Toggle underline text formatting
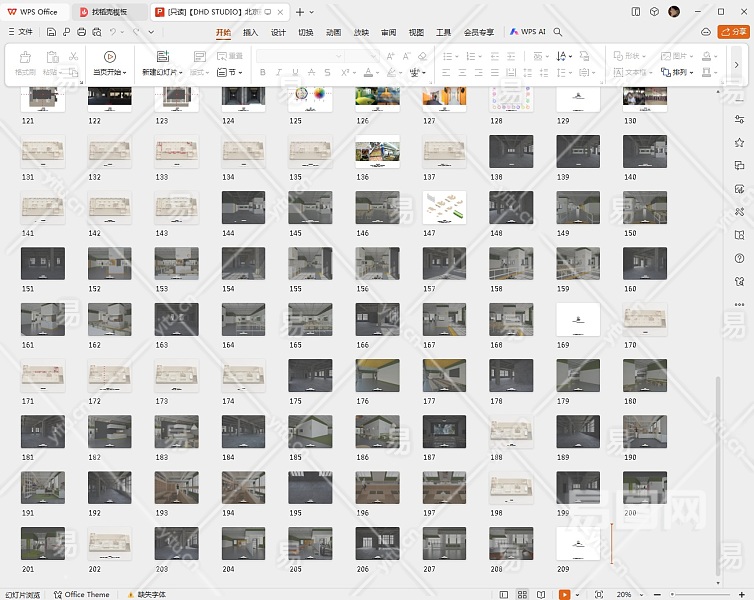Screen dimensions: 754x600 [296, 73]
